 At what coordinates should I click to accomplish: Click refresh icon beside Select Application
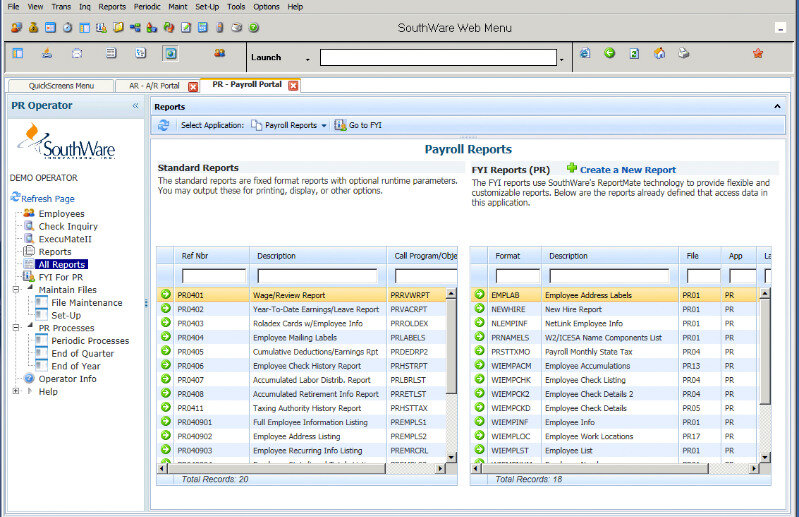pyautogui.click(x=164, y=125)
